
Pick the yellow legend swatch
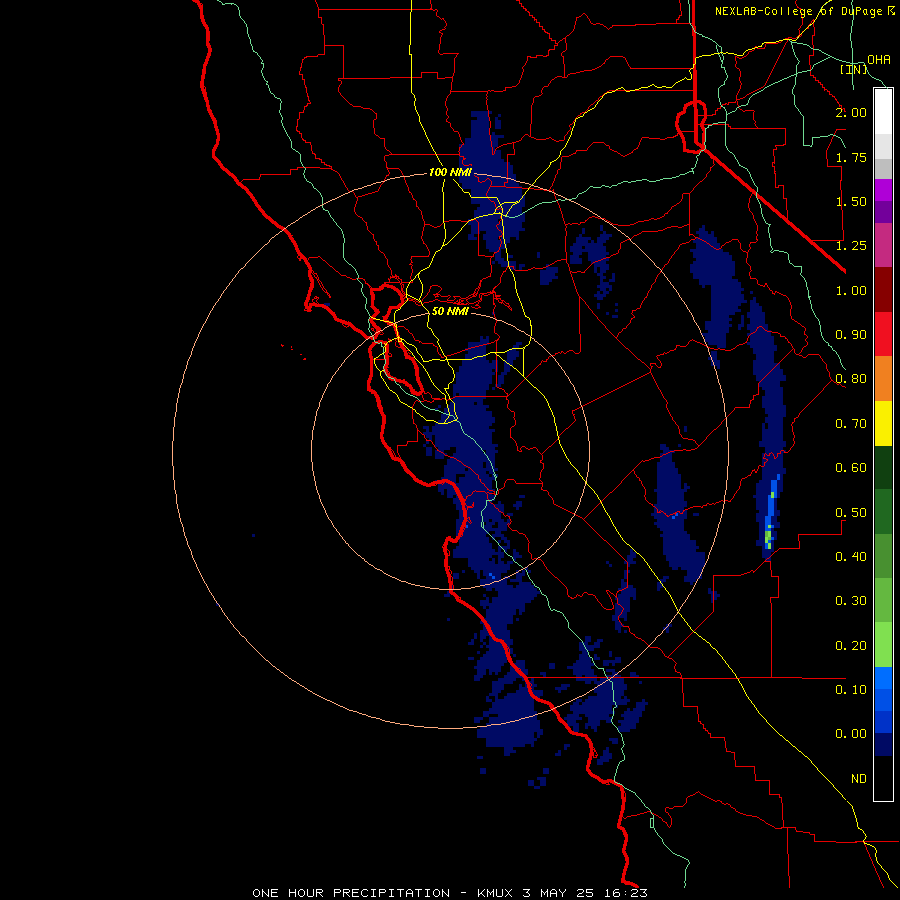click(x=883, y=424)
